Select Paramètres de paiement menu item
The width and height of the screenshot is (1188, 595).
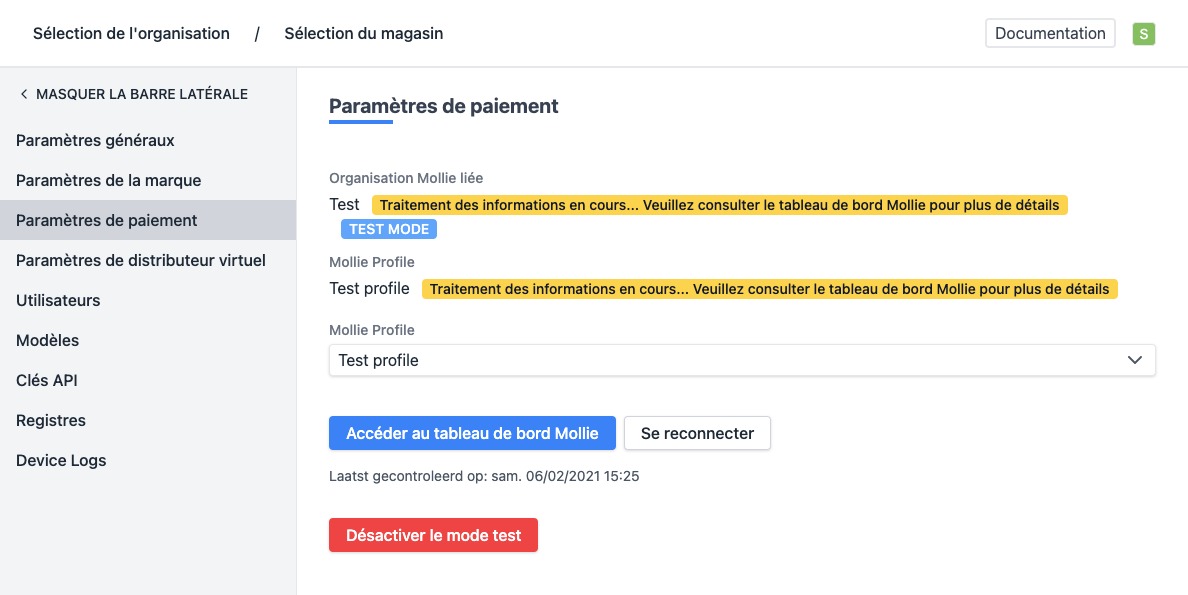[107, 220]
